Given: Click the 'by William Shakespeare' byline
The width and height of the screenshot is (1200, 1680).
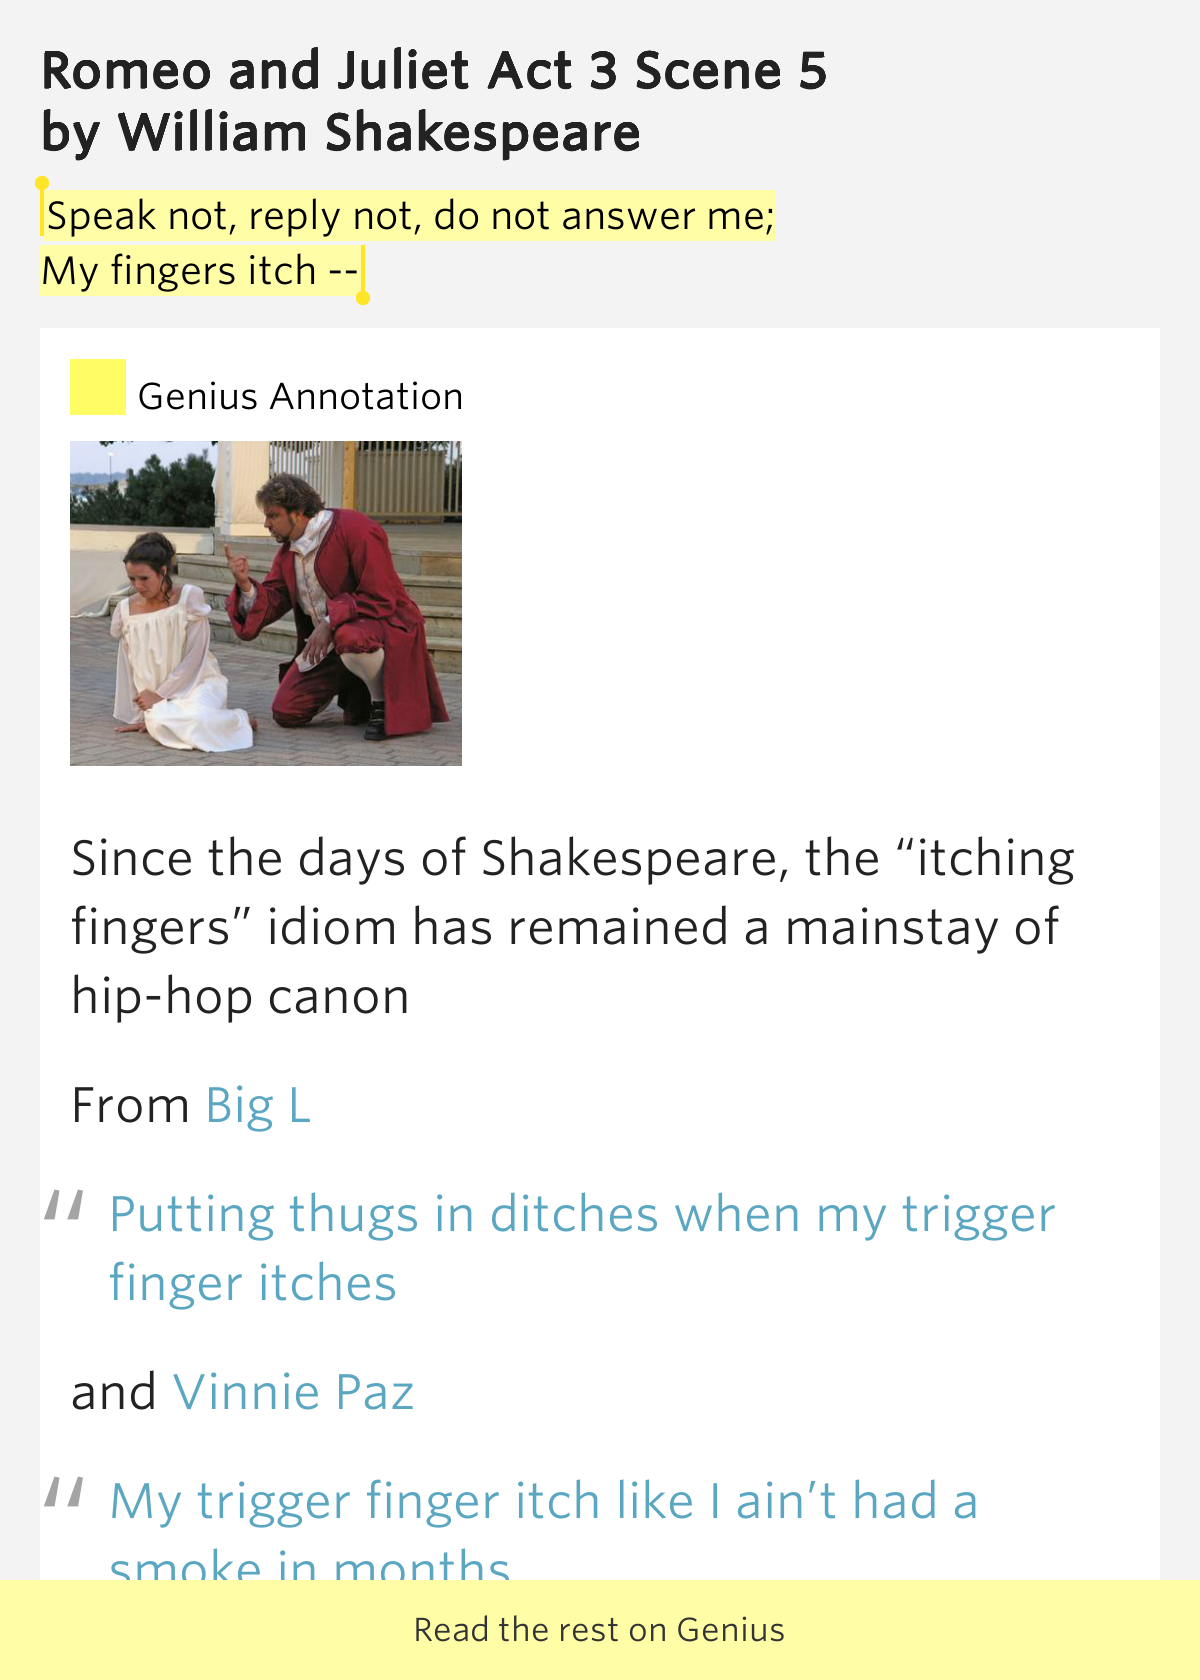Looking at the screenshot, I should click(x=341, y=133).
